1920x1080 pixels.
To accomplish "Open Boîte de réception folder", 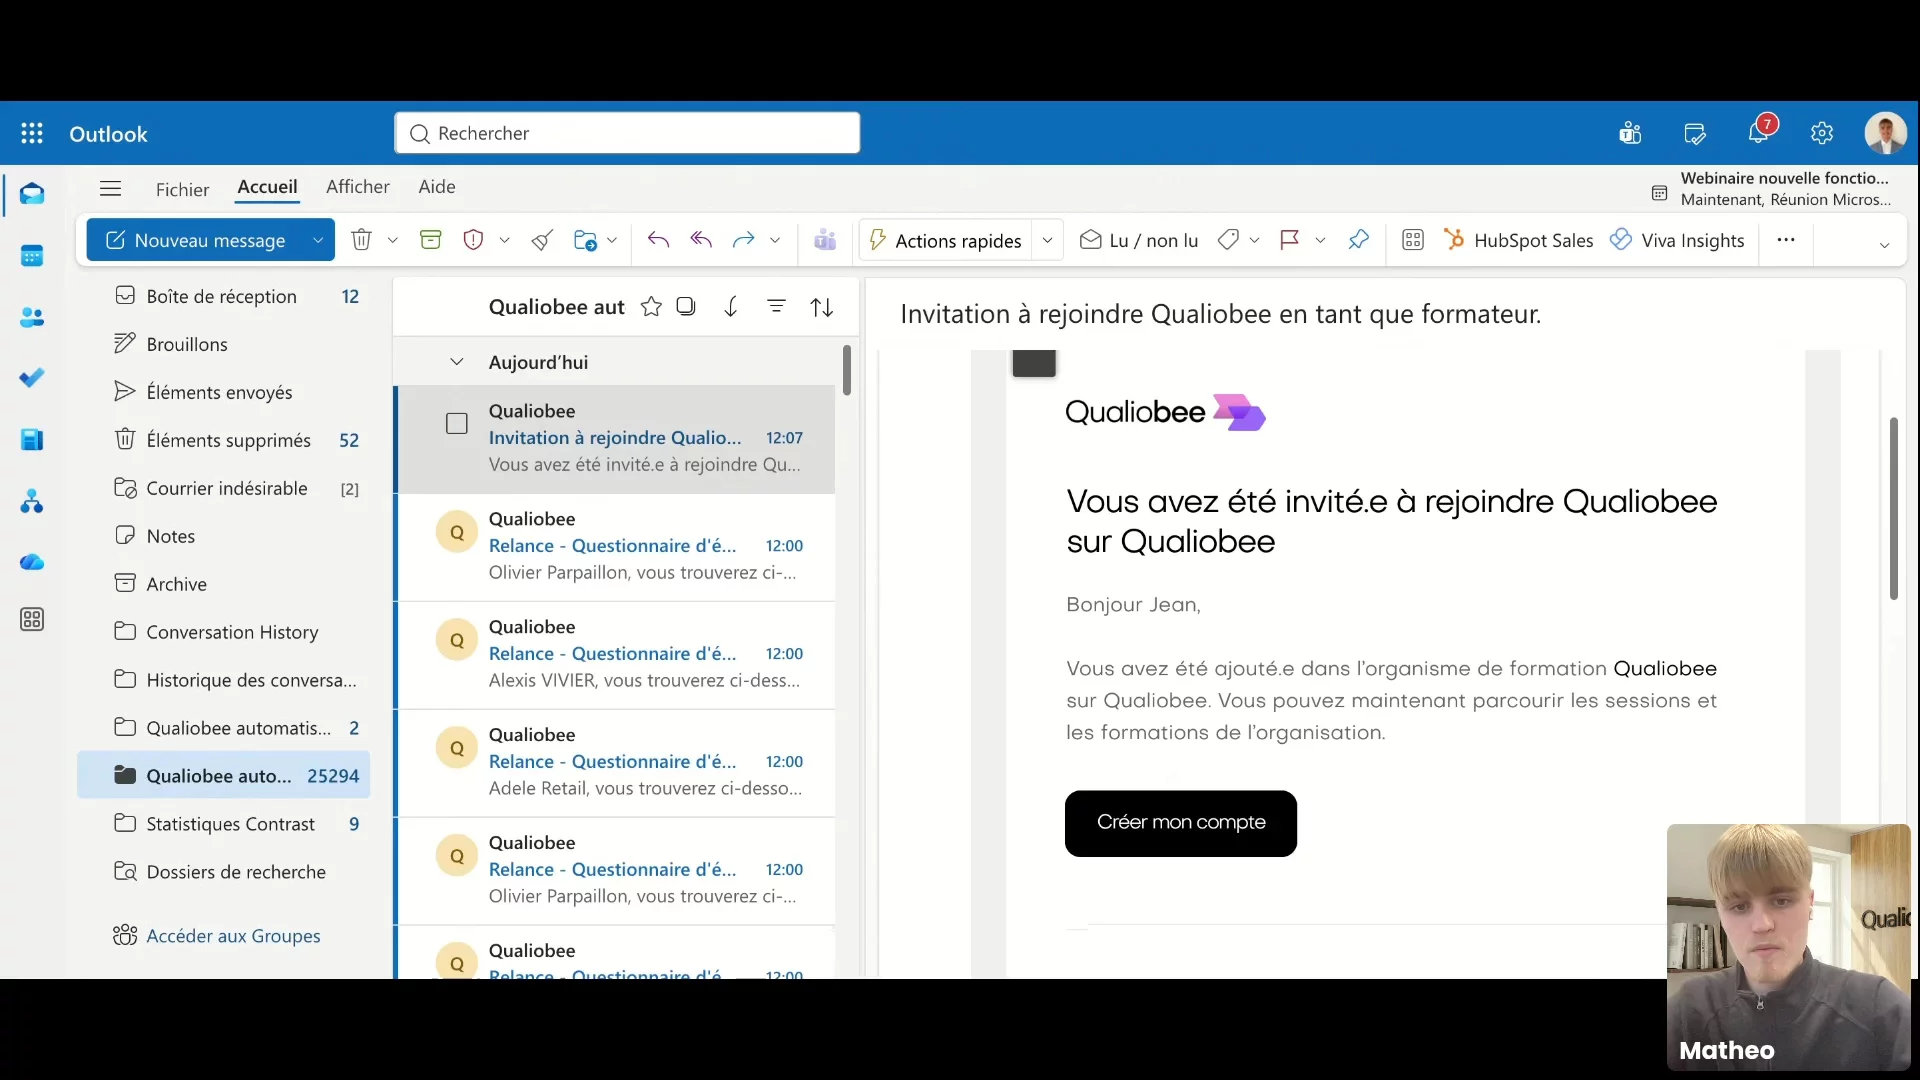I will 224,296.
